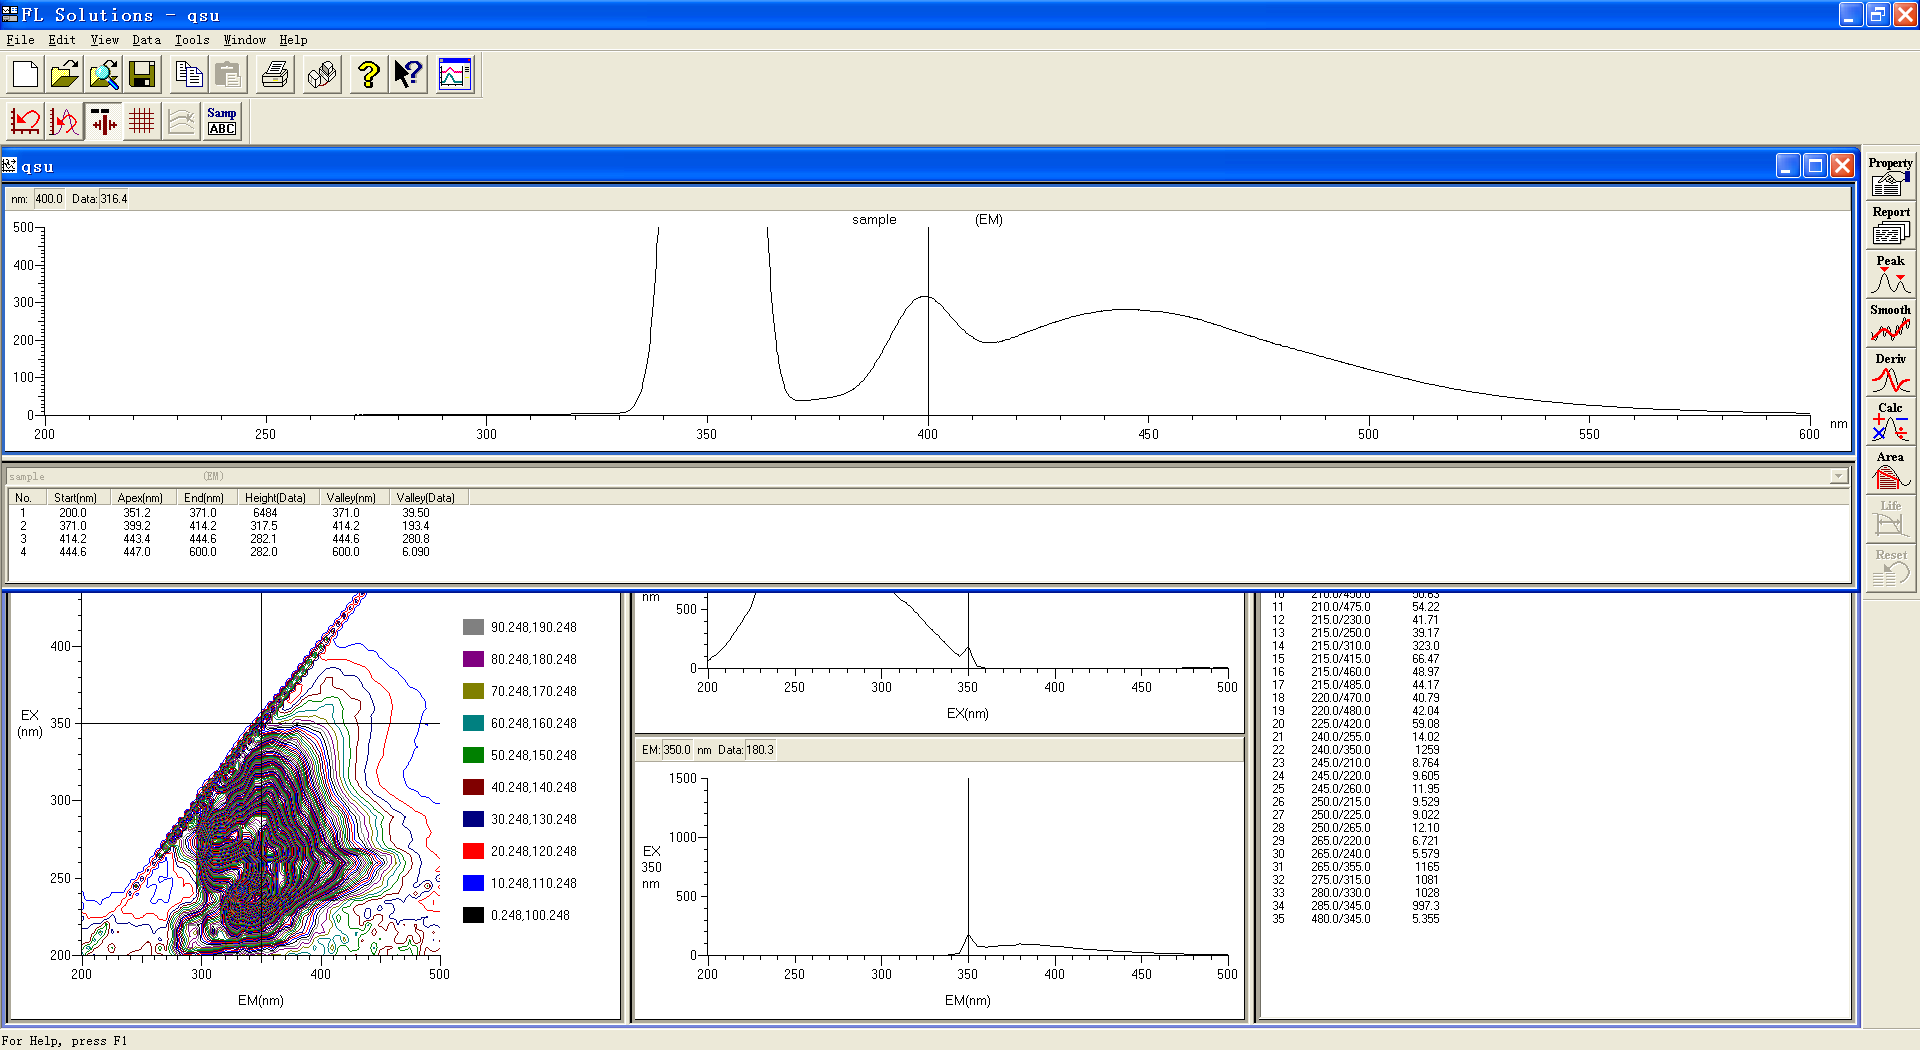Click the EM value field showing 350.0
Viewport: 1920px width, 1050px height.
(677, 750)
